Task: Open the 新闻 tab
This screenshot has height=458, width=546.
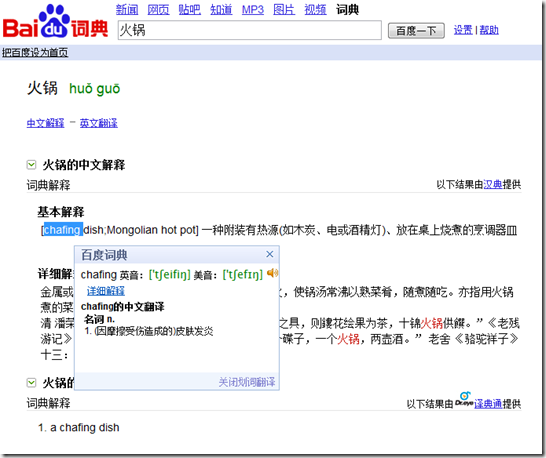Action: 127,10
